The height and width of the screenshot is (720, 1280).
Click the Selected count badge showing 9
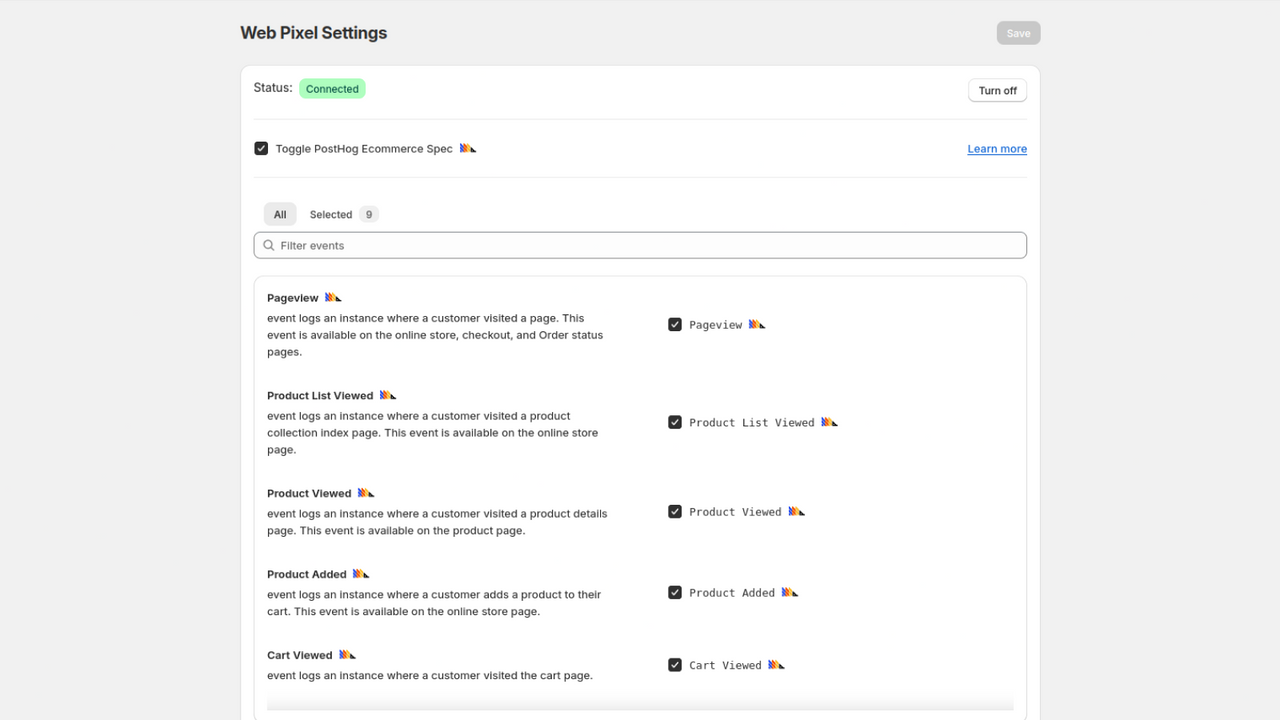pyautogui.click(x=369, y=214)
